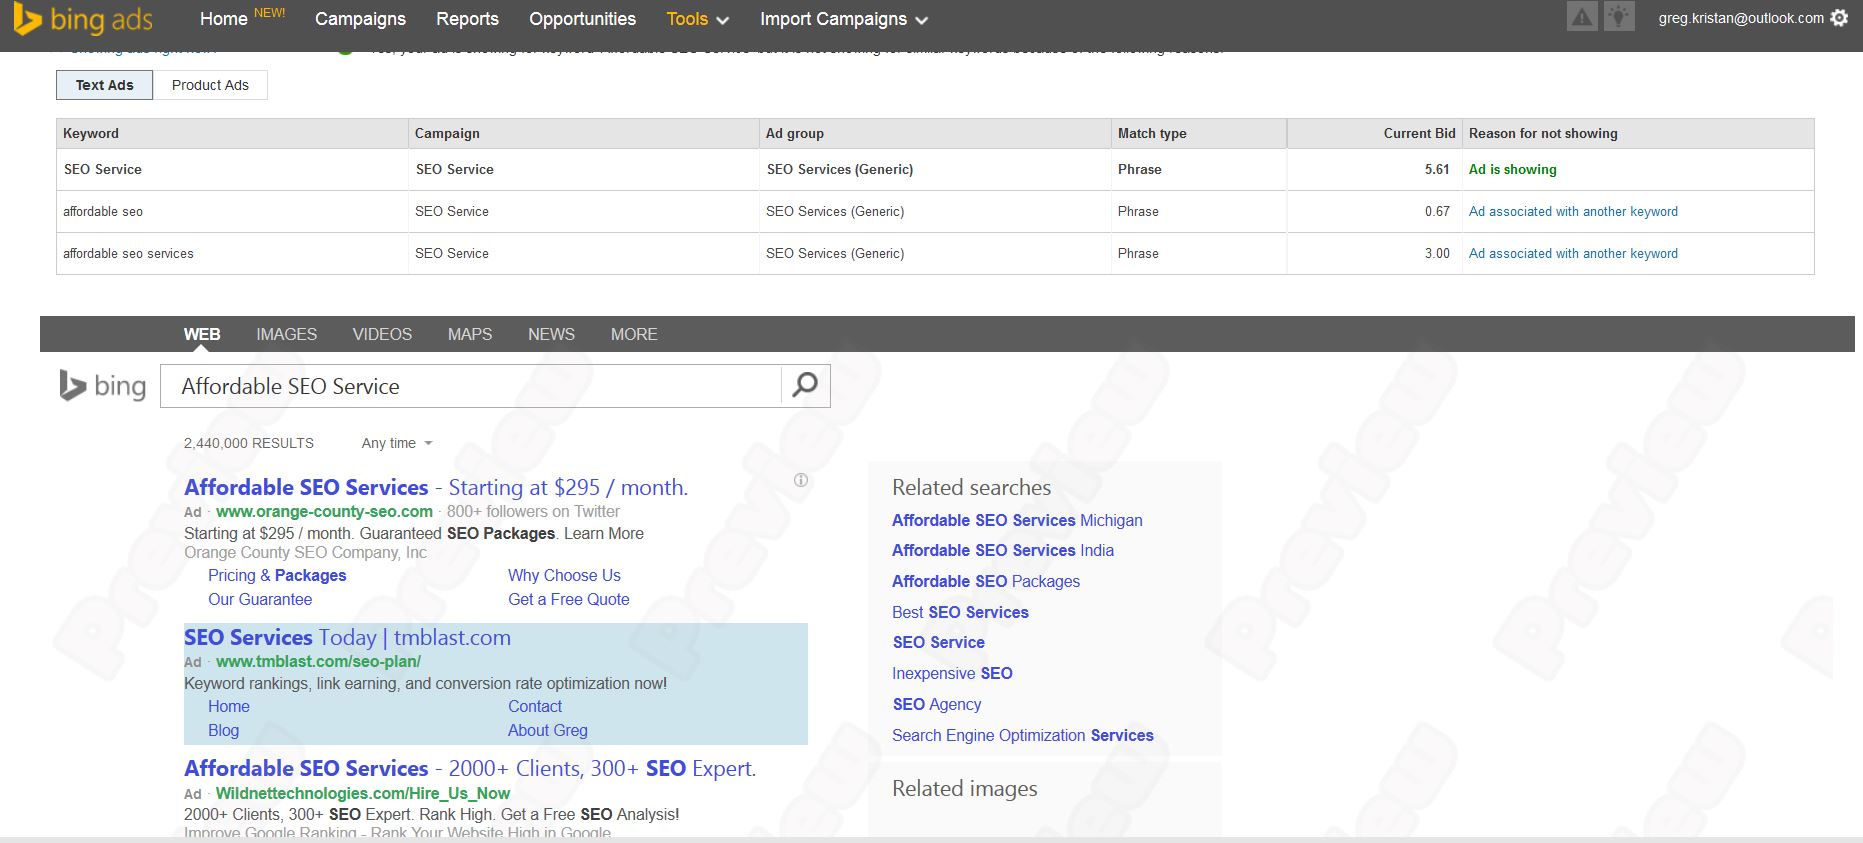The height and width of the screenshot is (843, 1863).
Task: Switch to the NEWS search tab
Action: pos(551,334)
